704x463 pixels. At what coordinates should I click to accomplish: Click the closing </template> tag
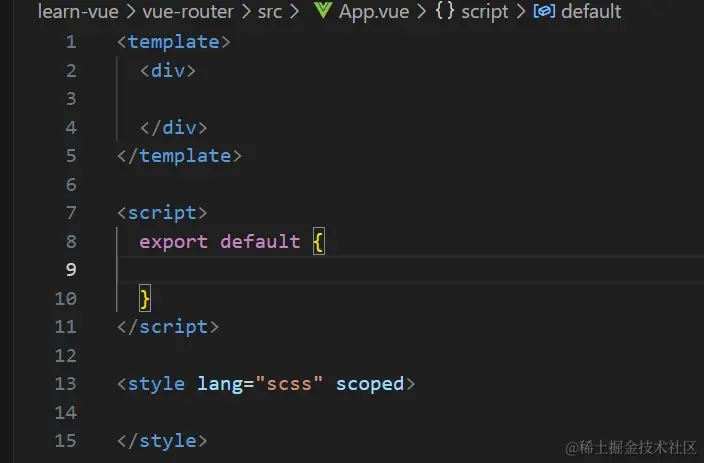(x=180, y=156)
